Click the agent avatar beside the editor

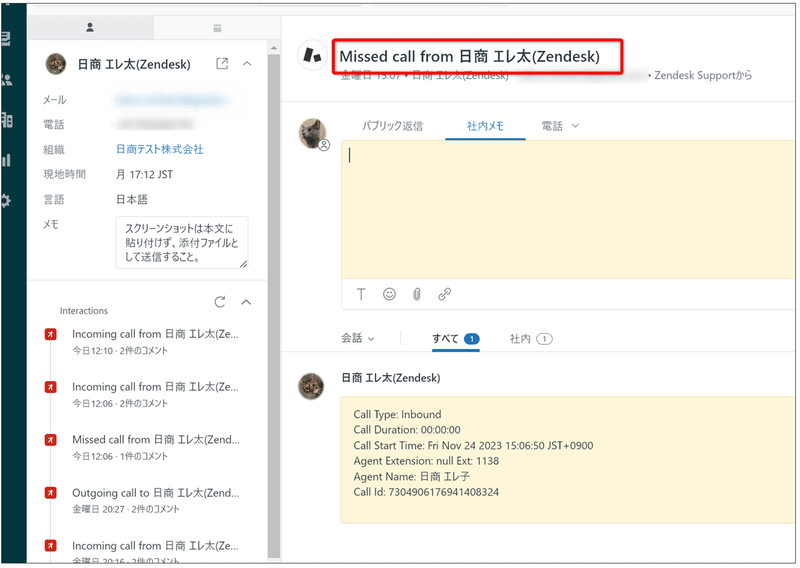(313, 133)
